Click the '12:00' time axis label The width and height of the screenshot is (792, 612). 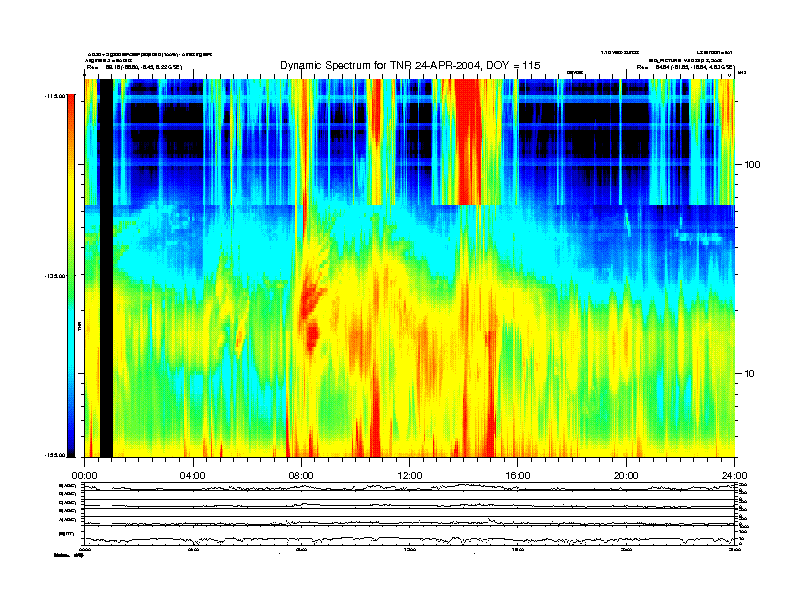coord(410,476)
